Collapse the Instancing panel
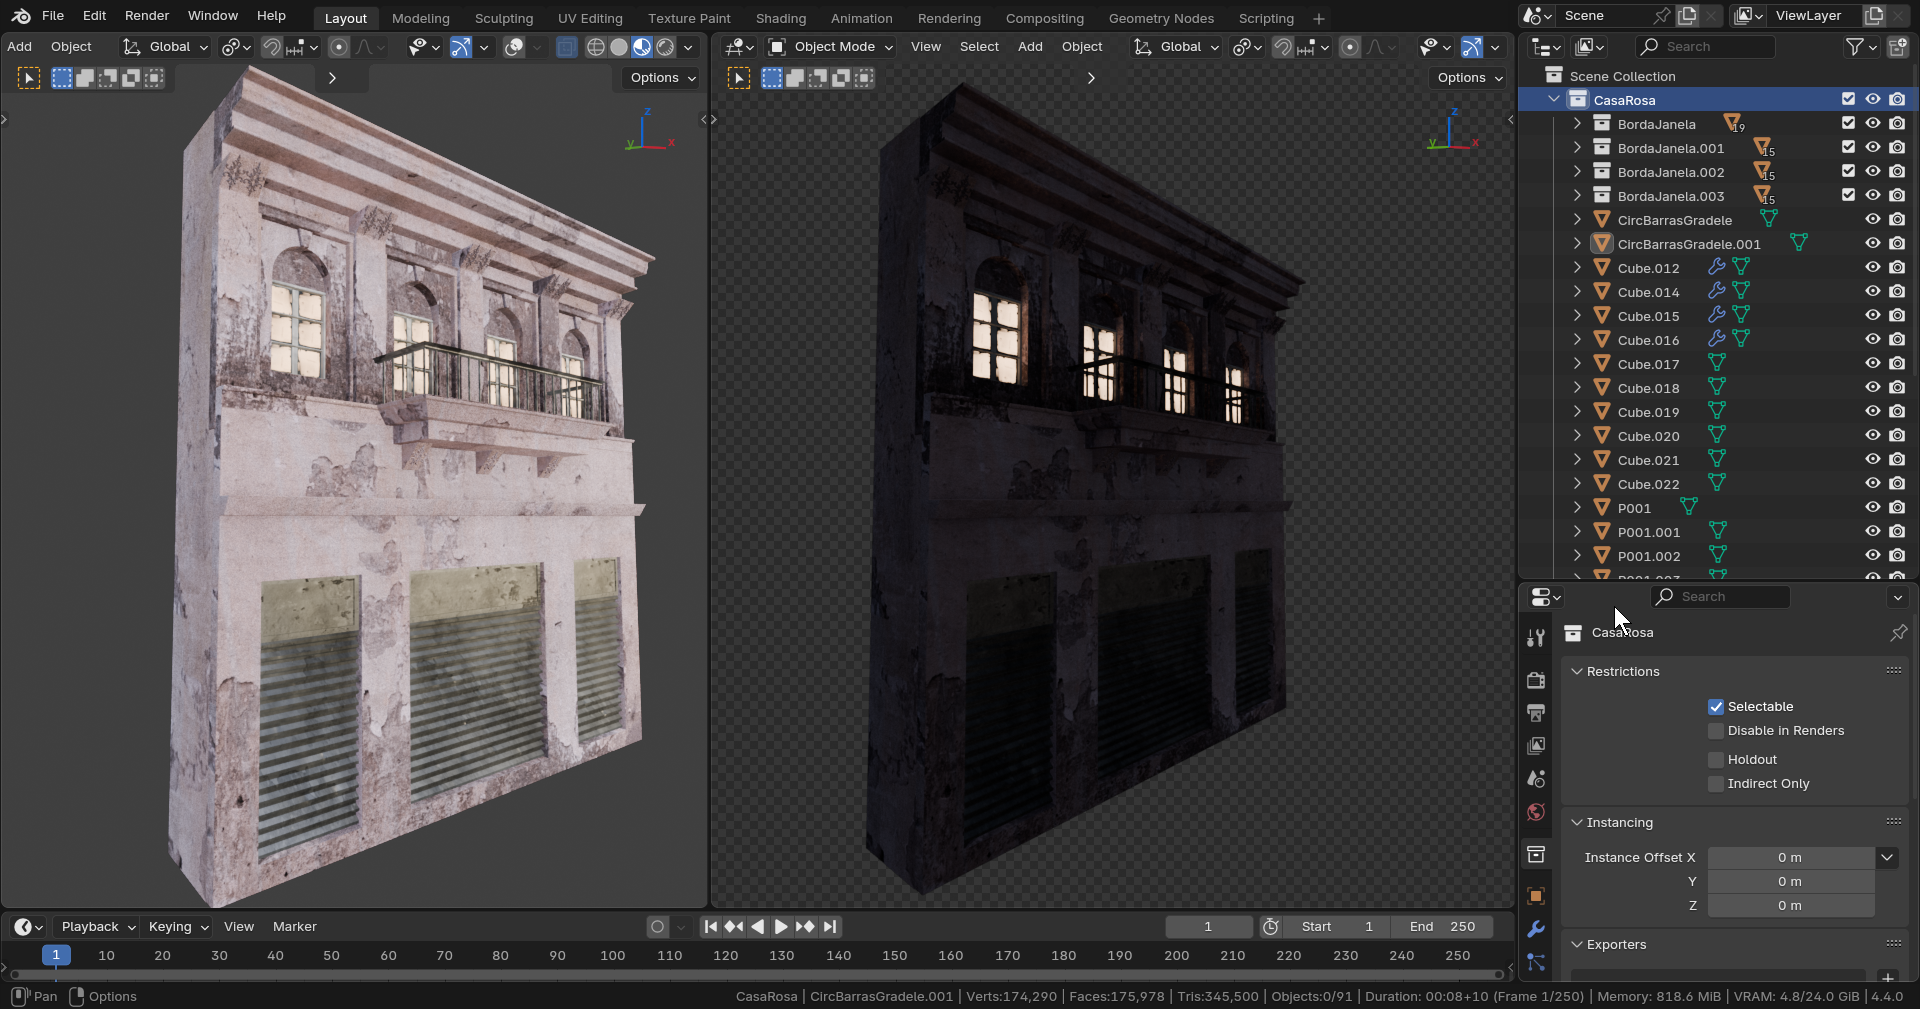The height and width of the screenshot is (1009, 1920). [x=1577, y=823]
